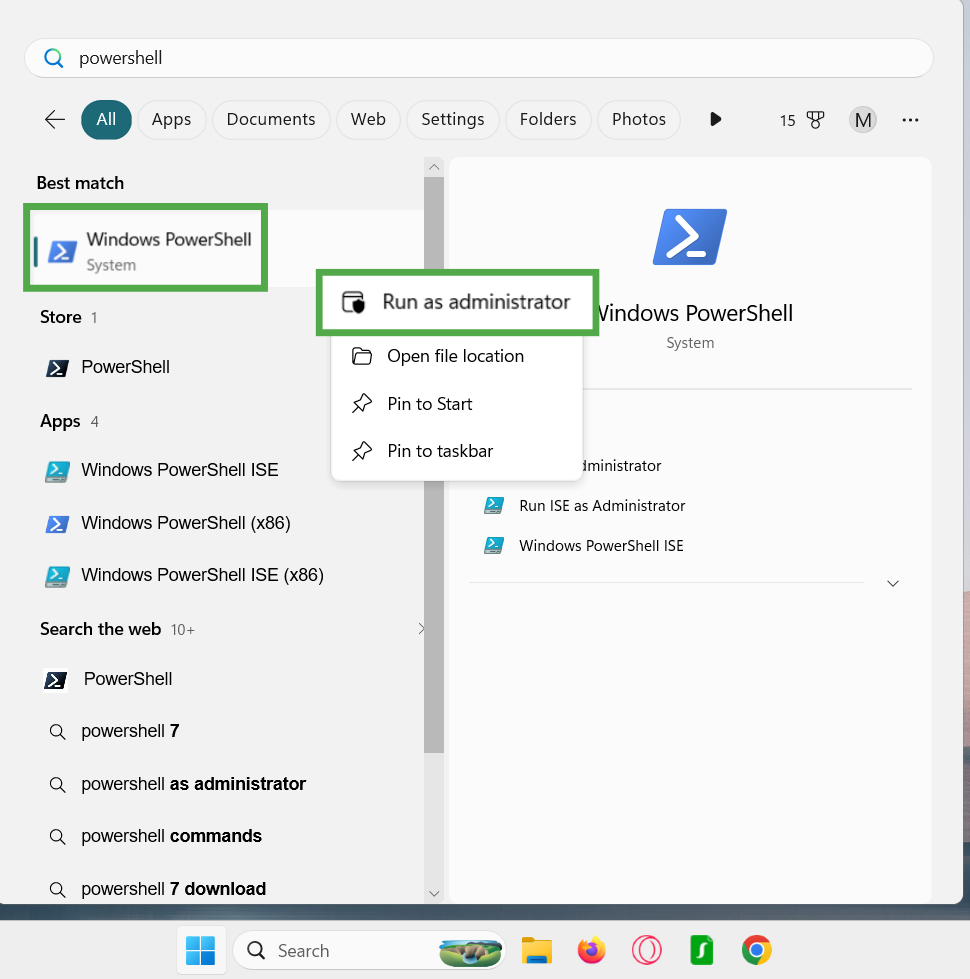Expand Search the web section chevron
This screenshot has height=979, width=970.
[x=421, y=629]
